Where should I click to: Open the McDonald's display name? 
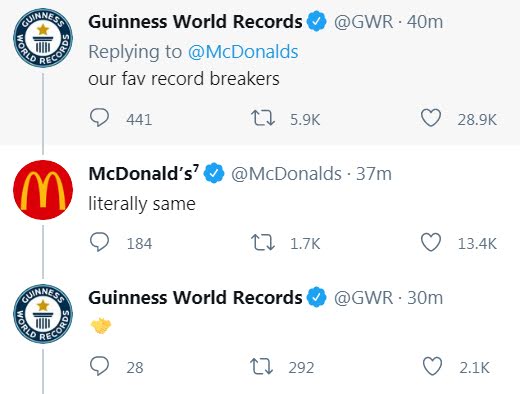click(144, 174)
